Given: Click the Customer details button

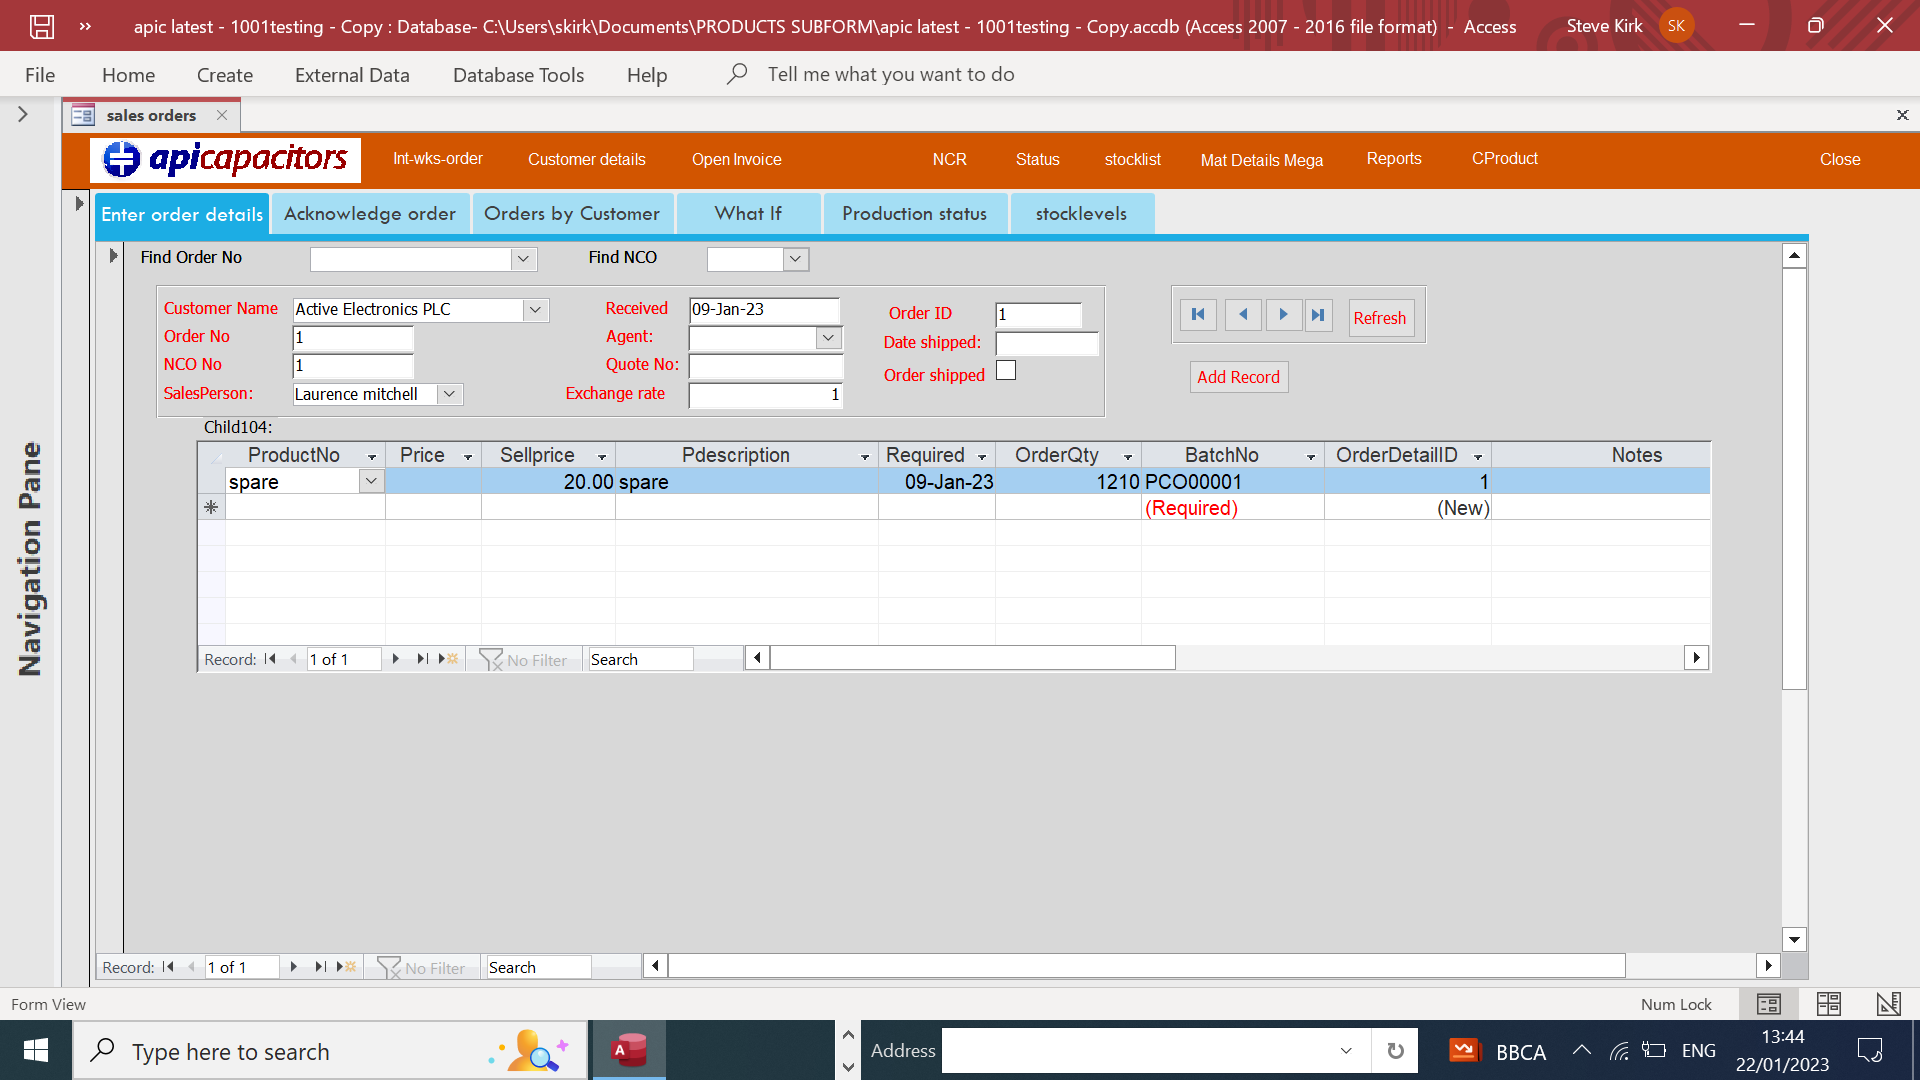Looking at the screenshot, I should 587,159.
